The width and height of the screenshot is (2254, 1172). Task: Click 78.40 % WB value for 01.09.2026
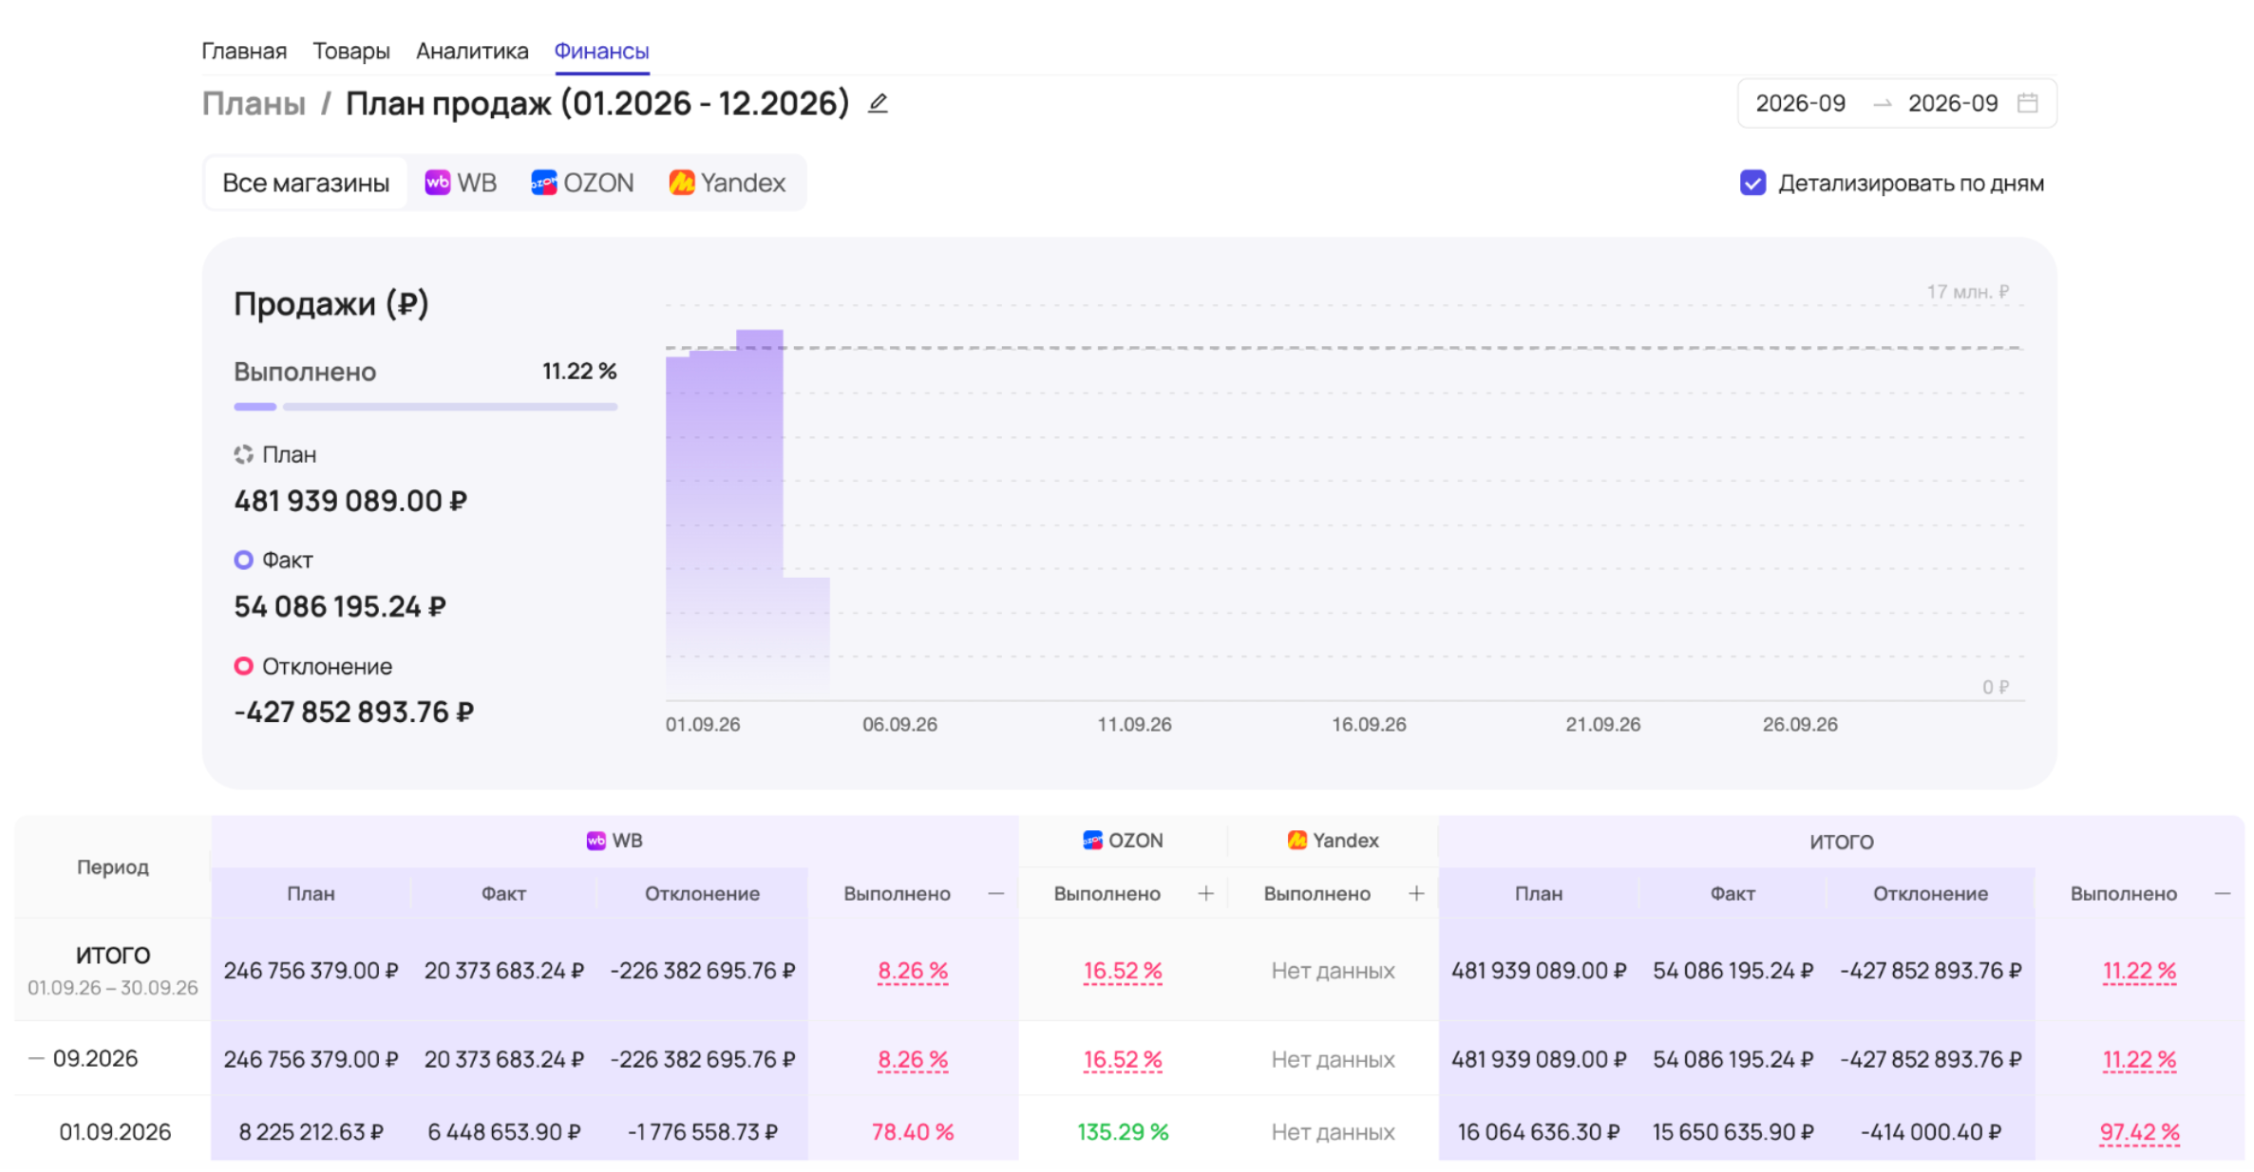[x=912, y=1132]
